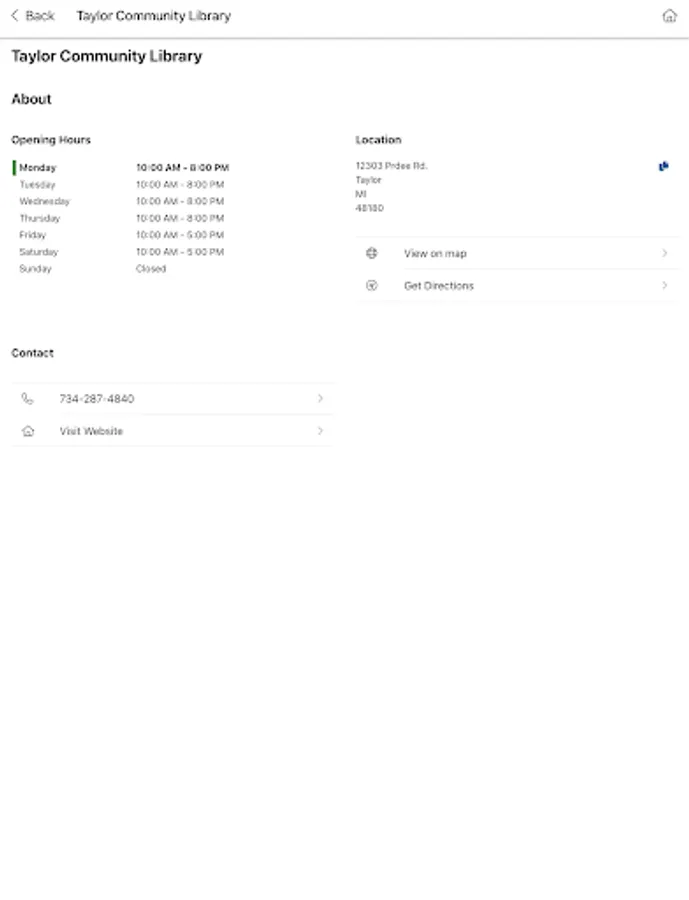The width and height of the screenshot is (689, 900).
Task: Expand the Visit Website row chevron
Action: [320, 431]
